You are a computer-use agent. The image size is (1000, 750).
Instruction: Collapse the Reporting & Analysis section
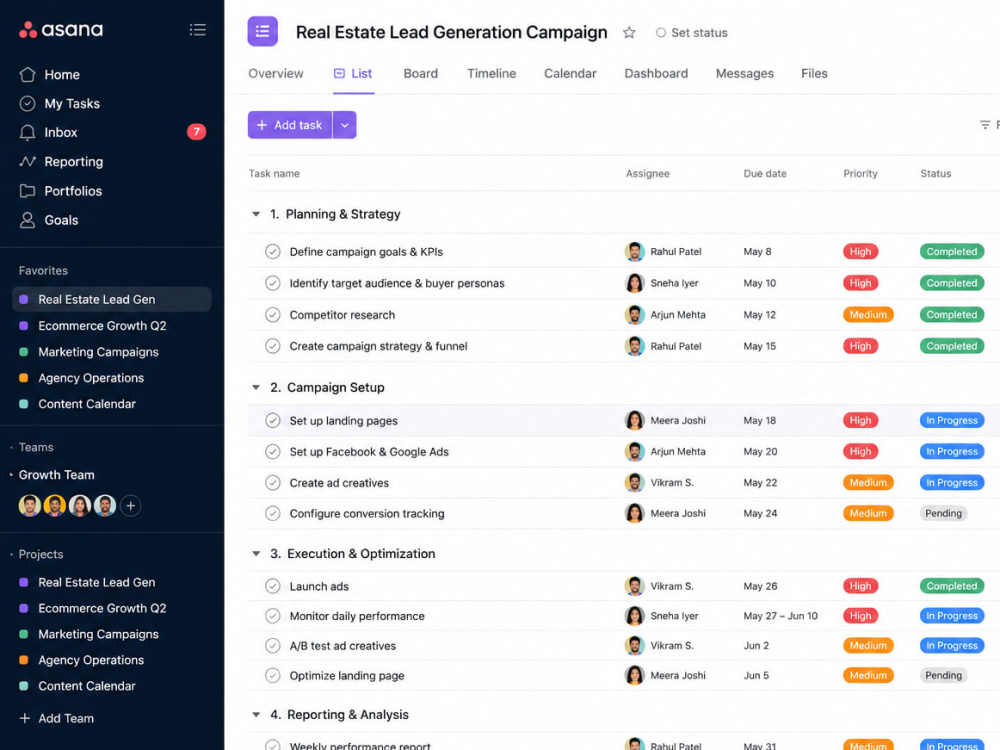[256, 715]
